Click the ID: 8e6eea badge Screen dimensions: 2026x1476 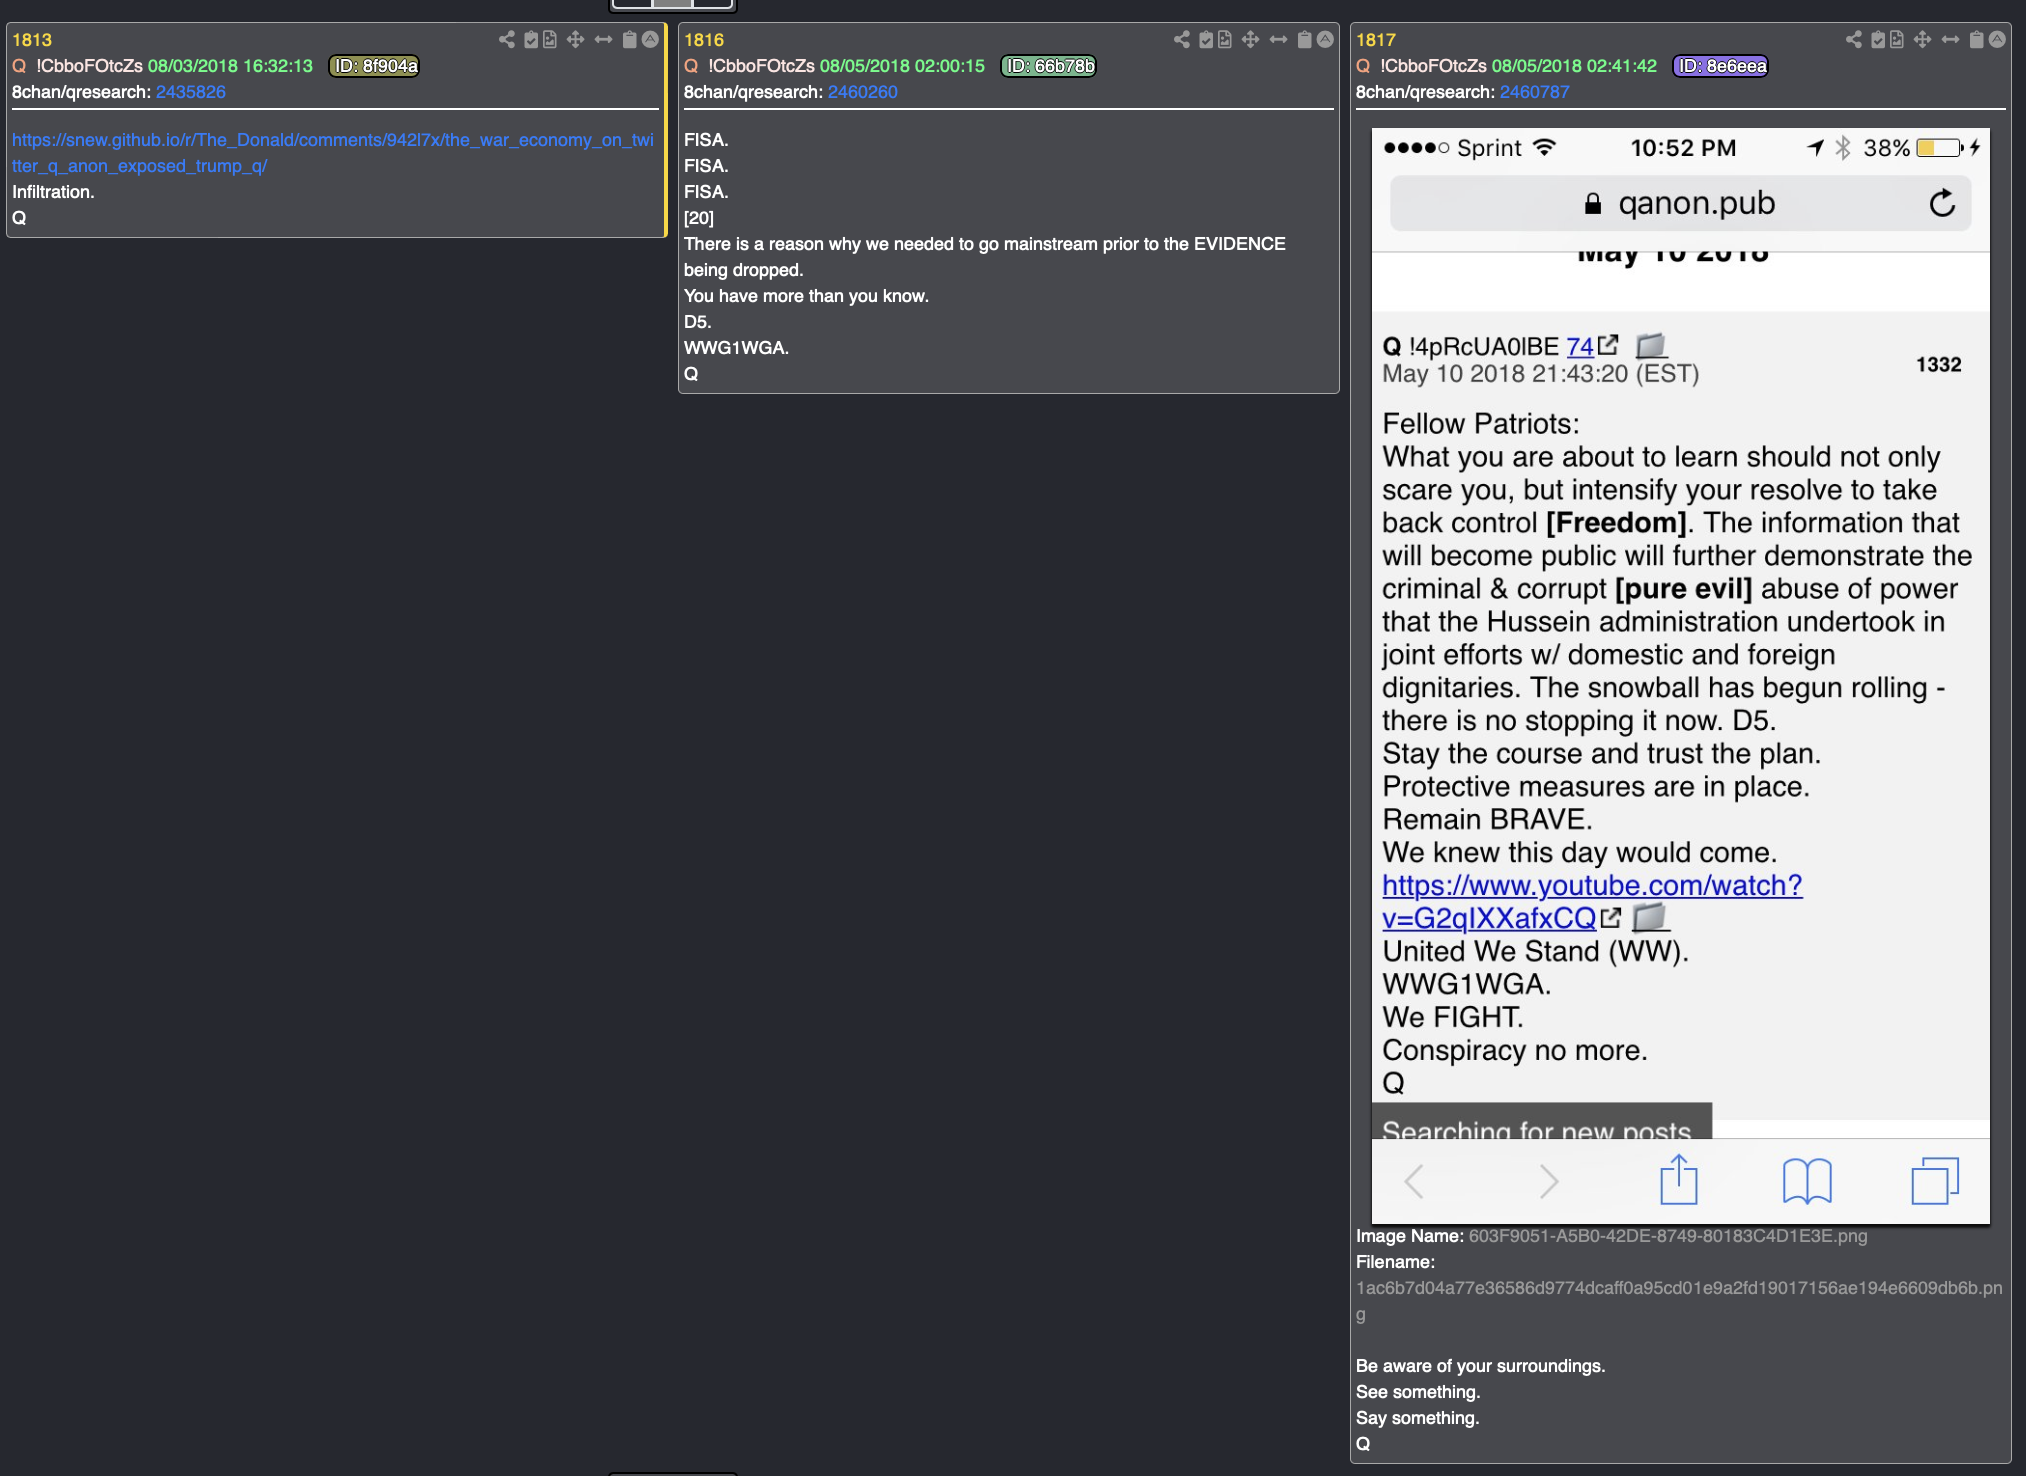tap(1721, 66)
